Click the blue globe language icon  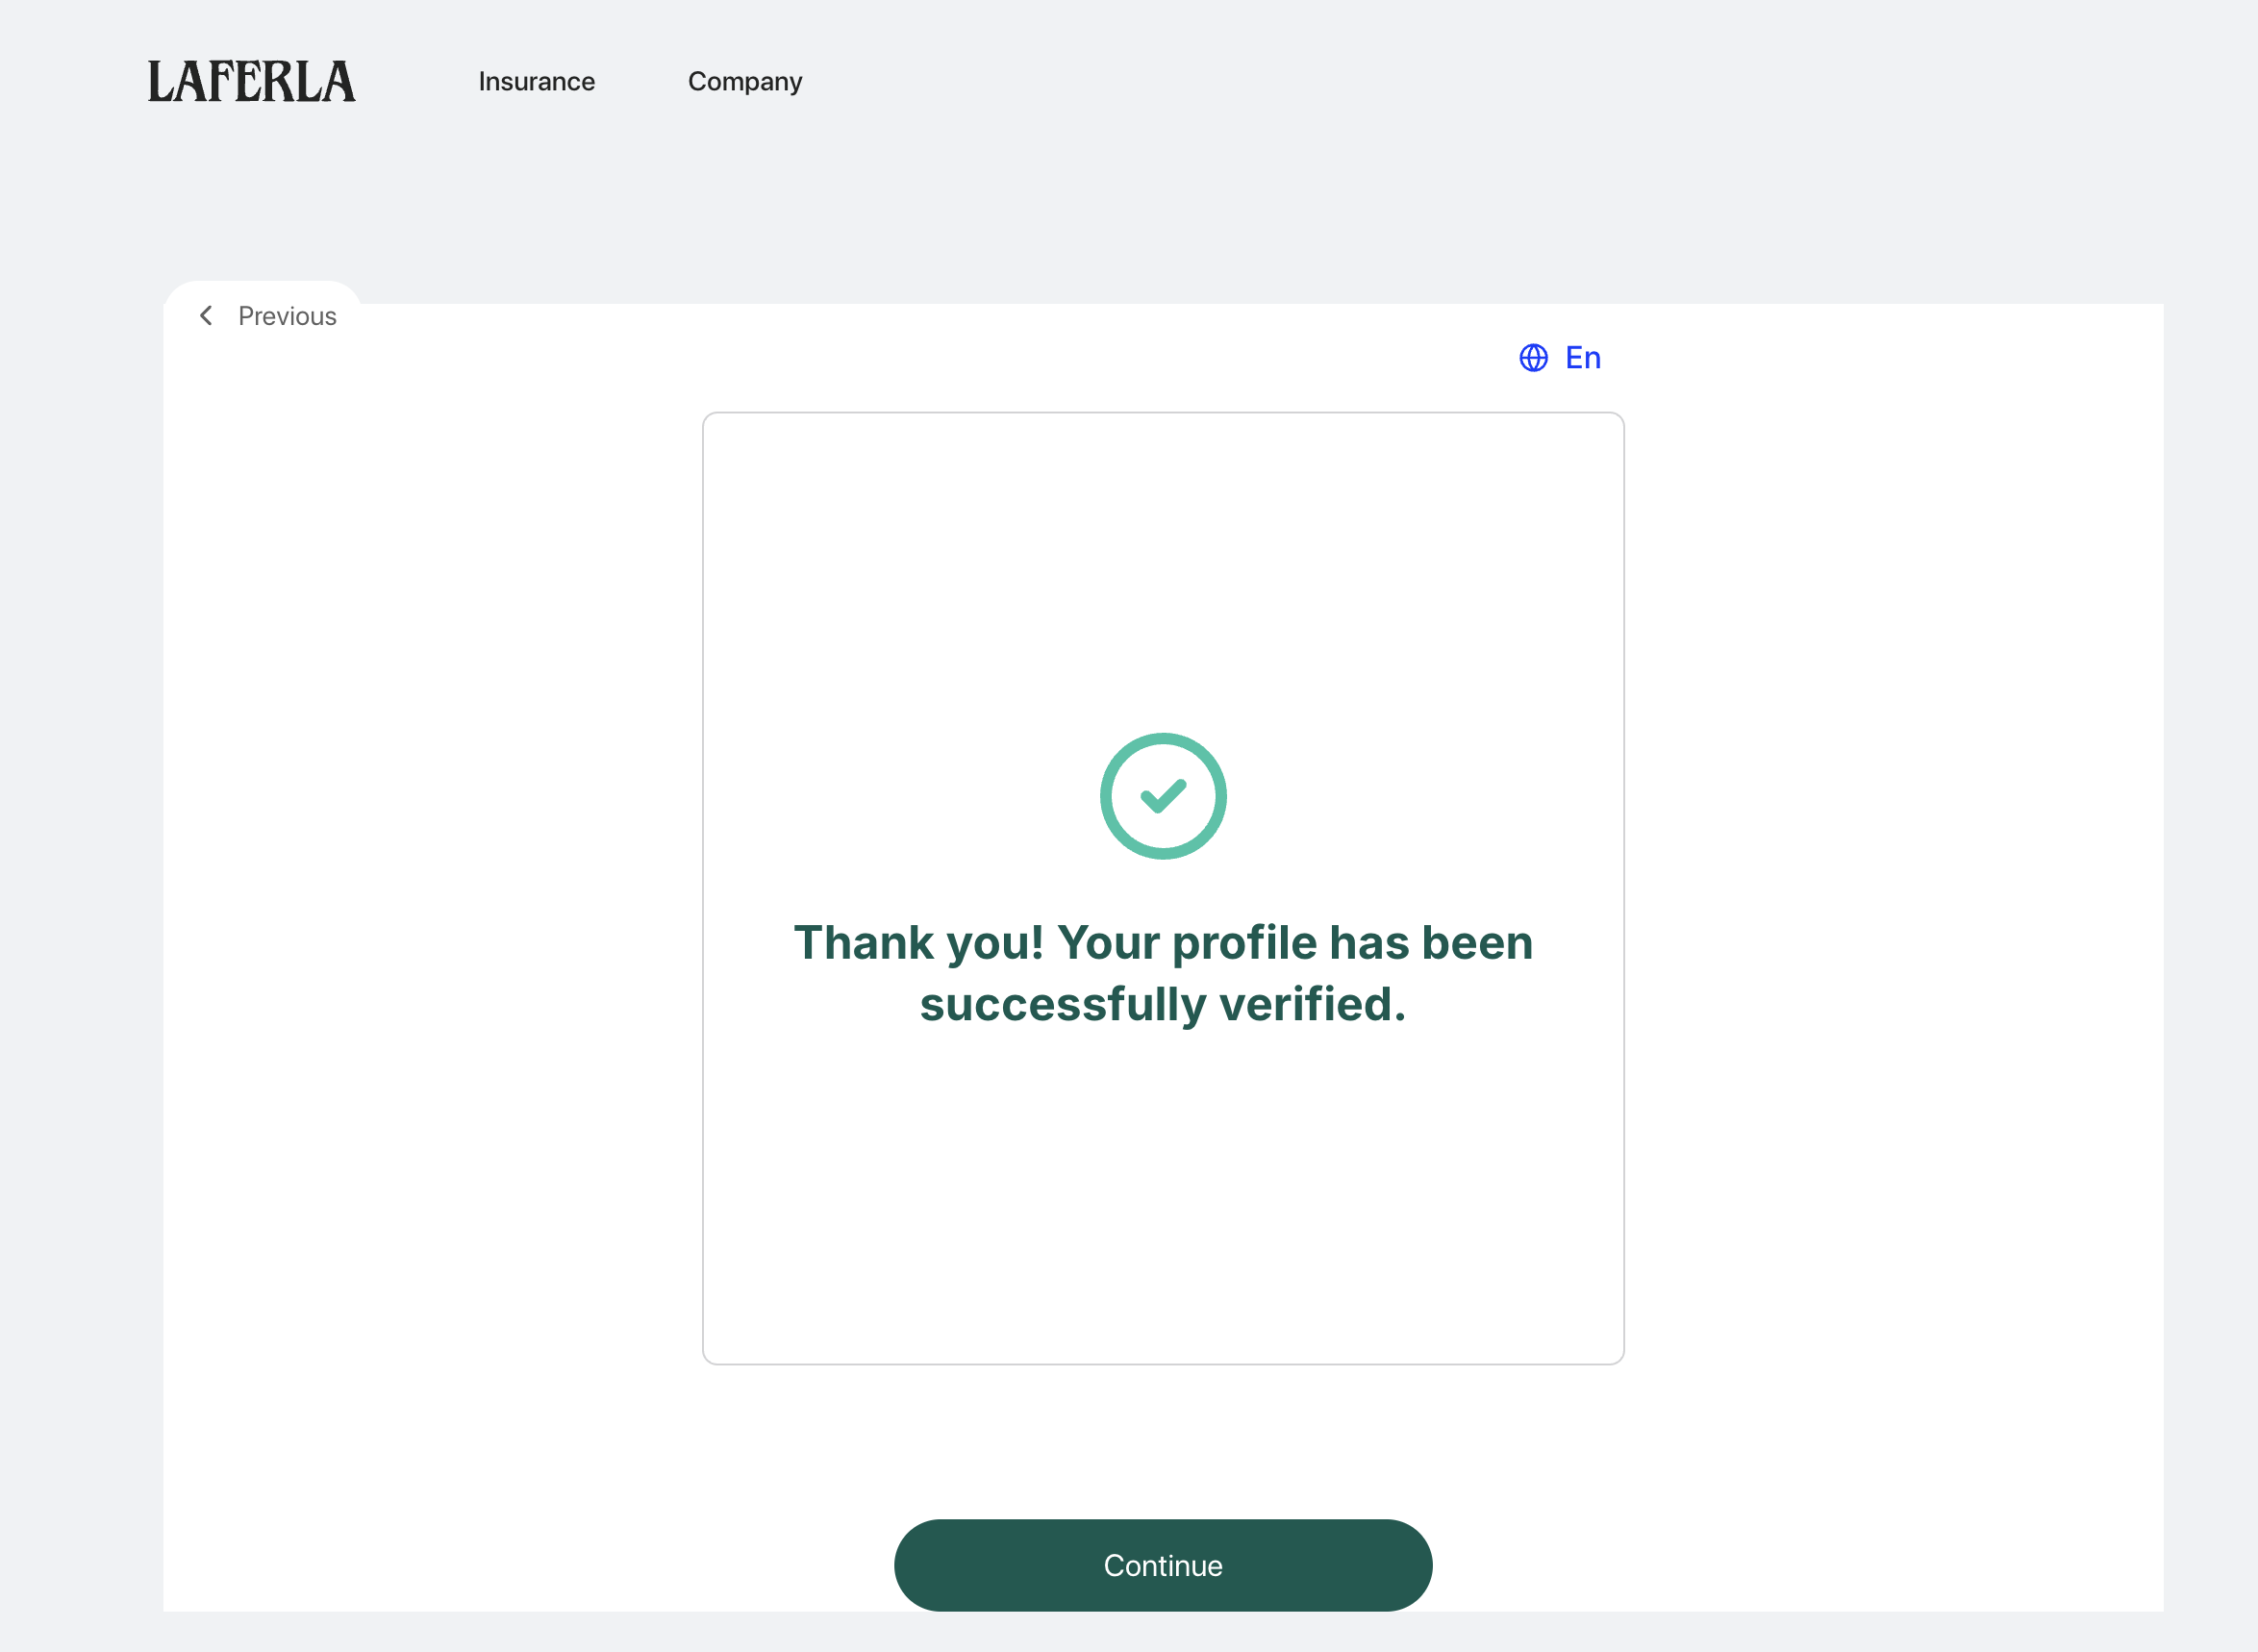coord(1533,358)
